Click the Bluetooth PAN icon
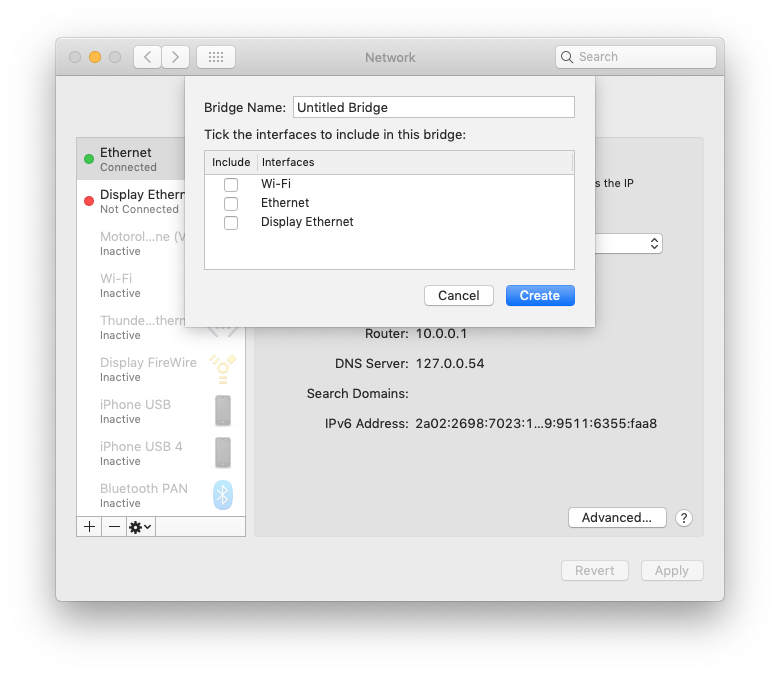 tap(223, 495)
